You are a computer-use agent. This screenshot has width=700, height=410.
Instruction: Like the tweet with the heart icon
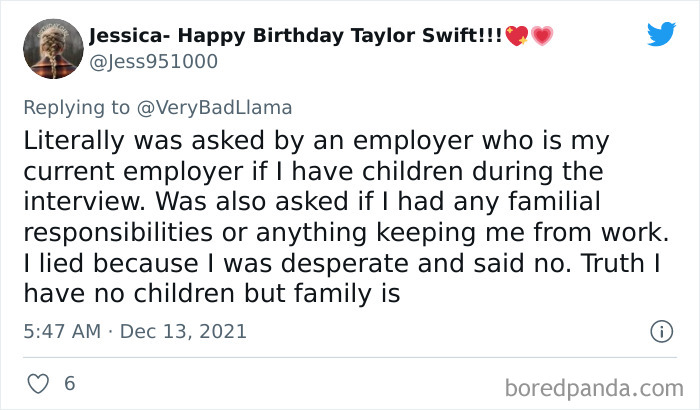click(36, 383)
